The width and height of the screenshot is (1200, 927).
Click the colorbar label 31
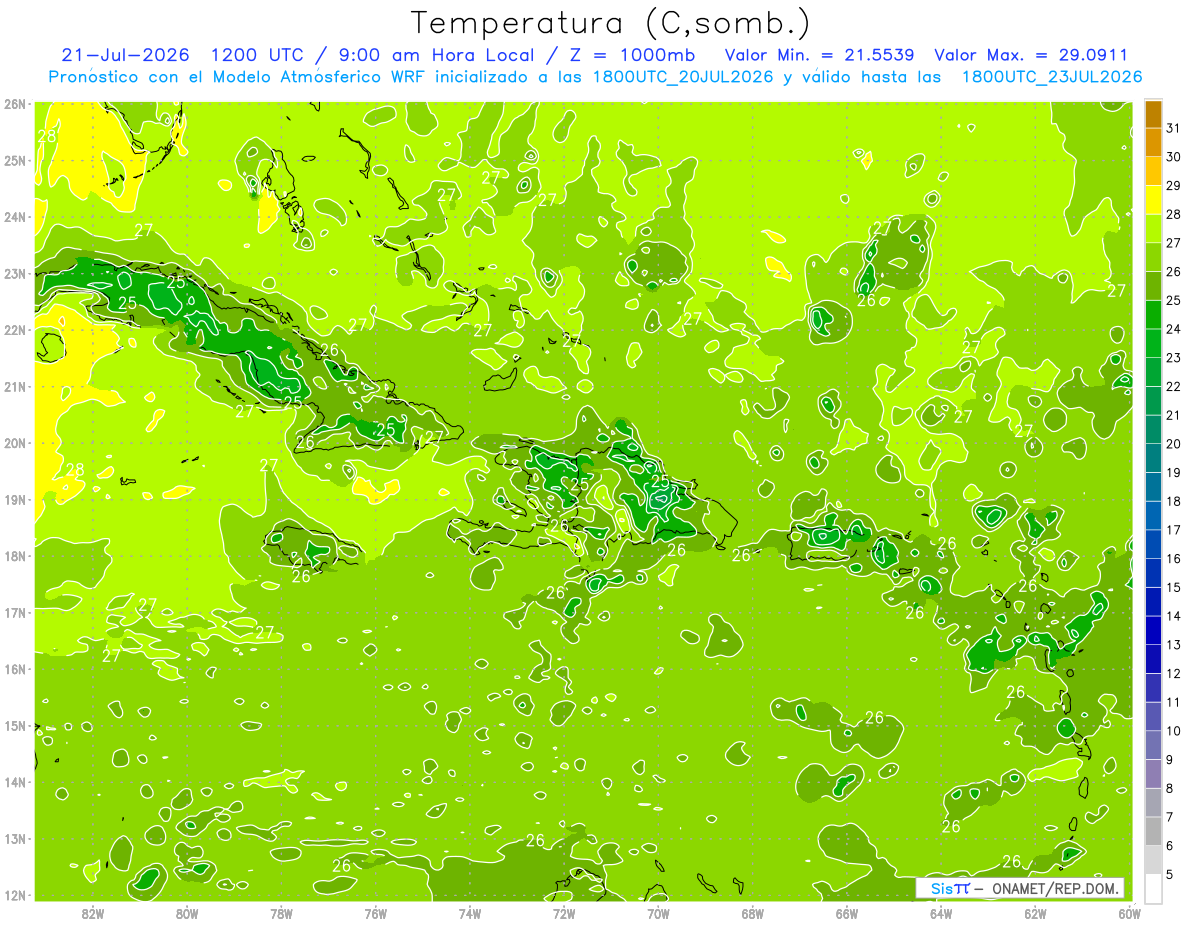coord(1174,128)
